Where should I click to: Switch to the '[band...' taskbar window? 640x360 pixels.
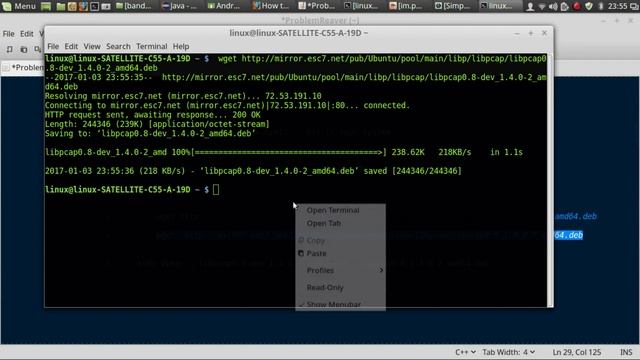pyautogui.click(x=133, y=6)
